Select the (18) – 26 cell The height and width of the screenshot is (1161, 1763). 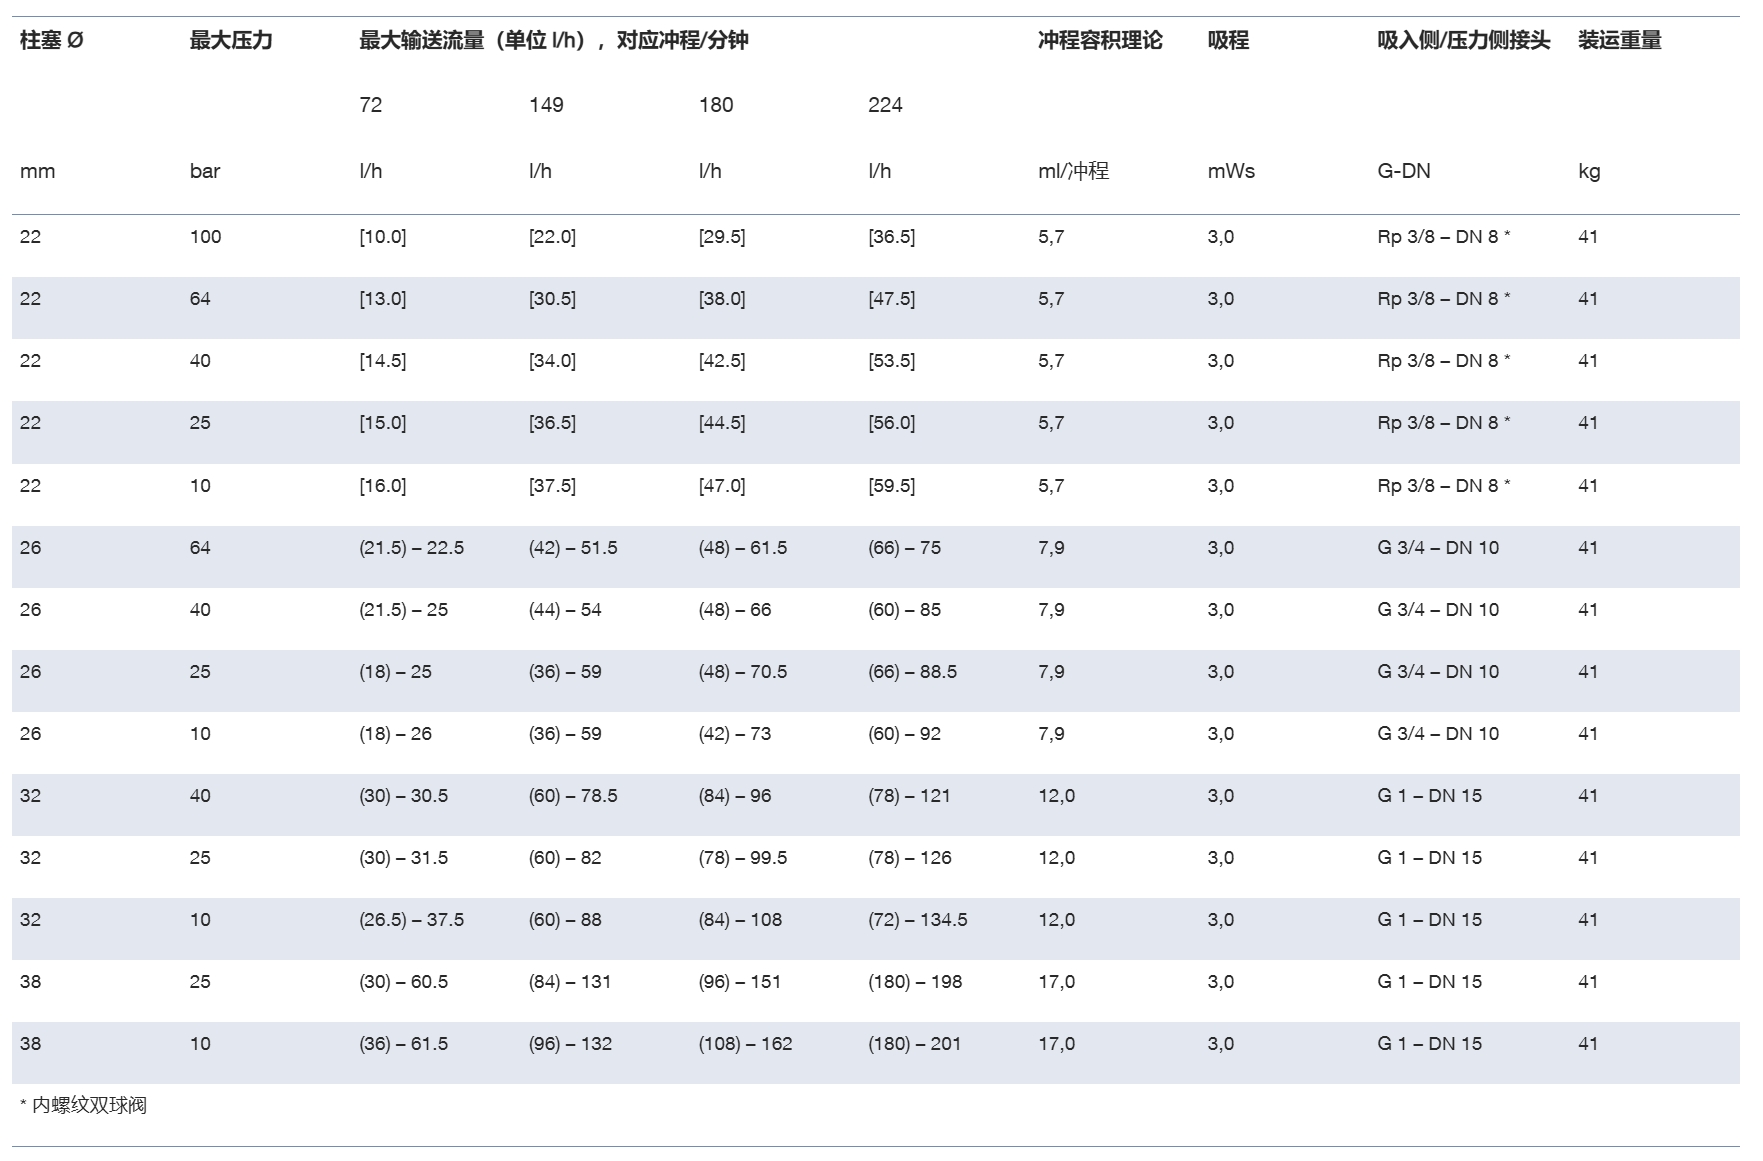pos(396,734)
